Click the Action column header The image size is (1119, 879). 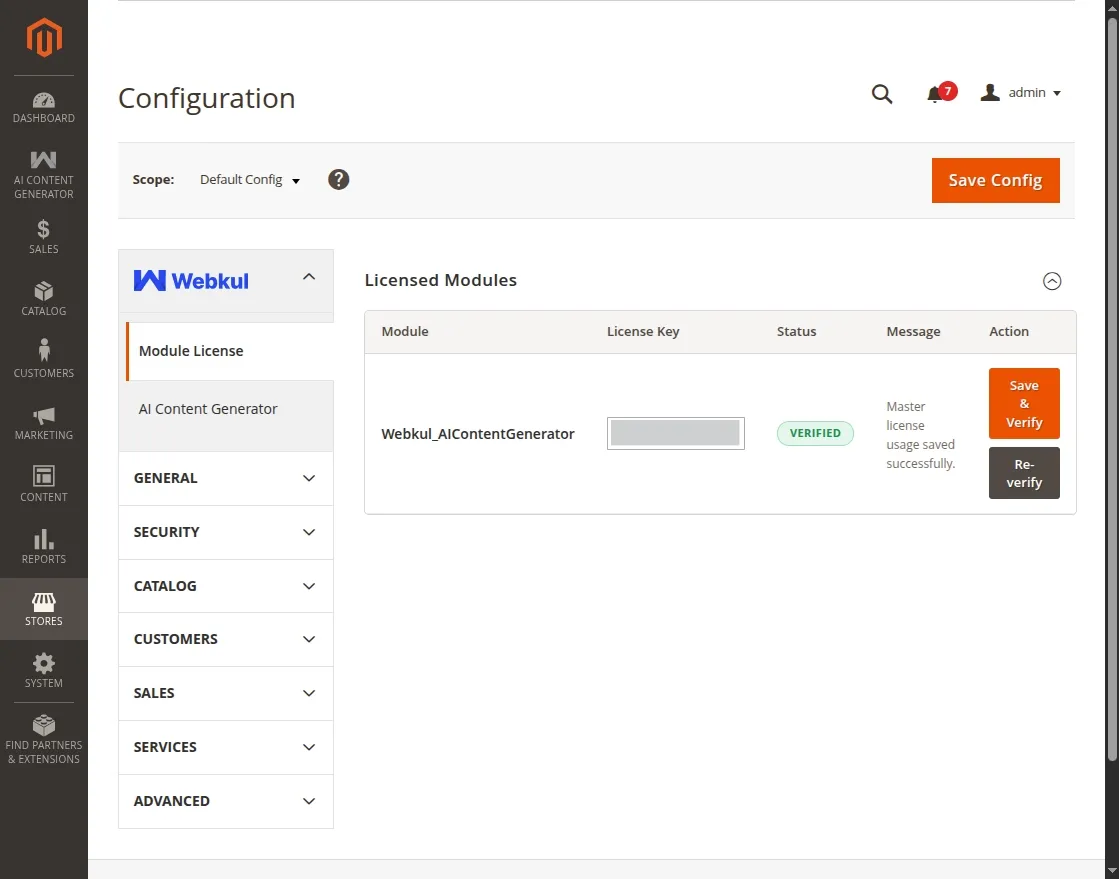point(1009,332)
